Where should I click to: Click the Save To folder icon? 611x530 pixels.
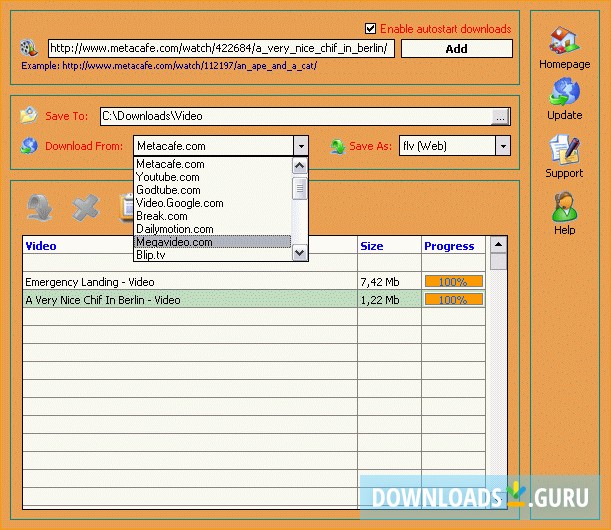(29, 116)
